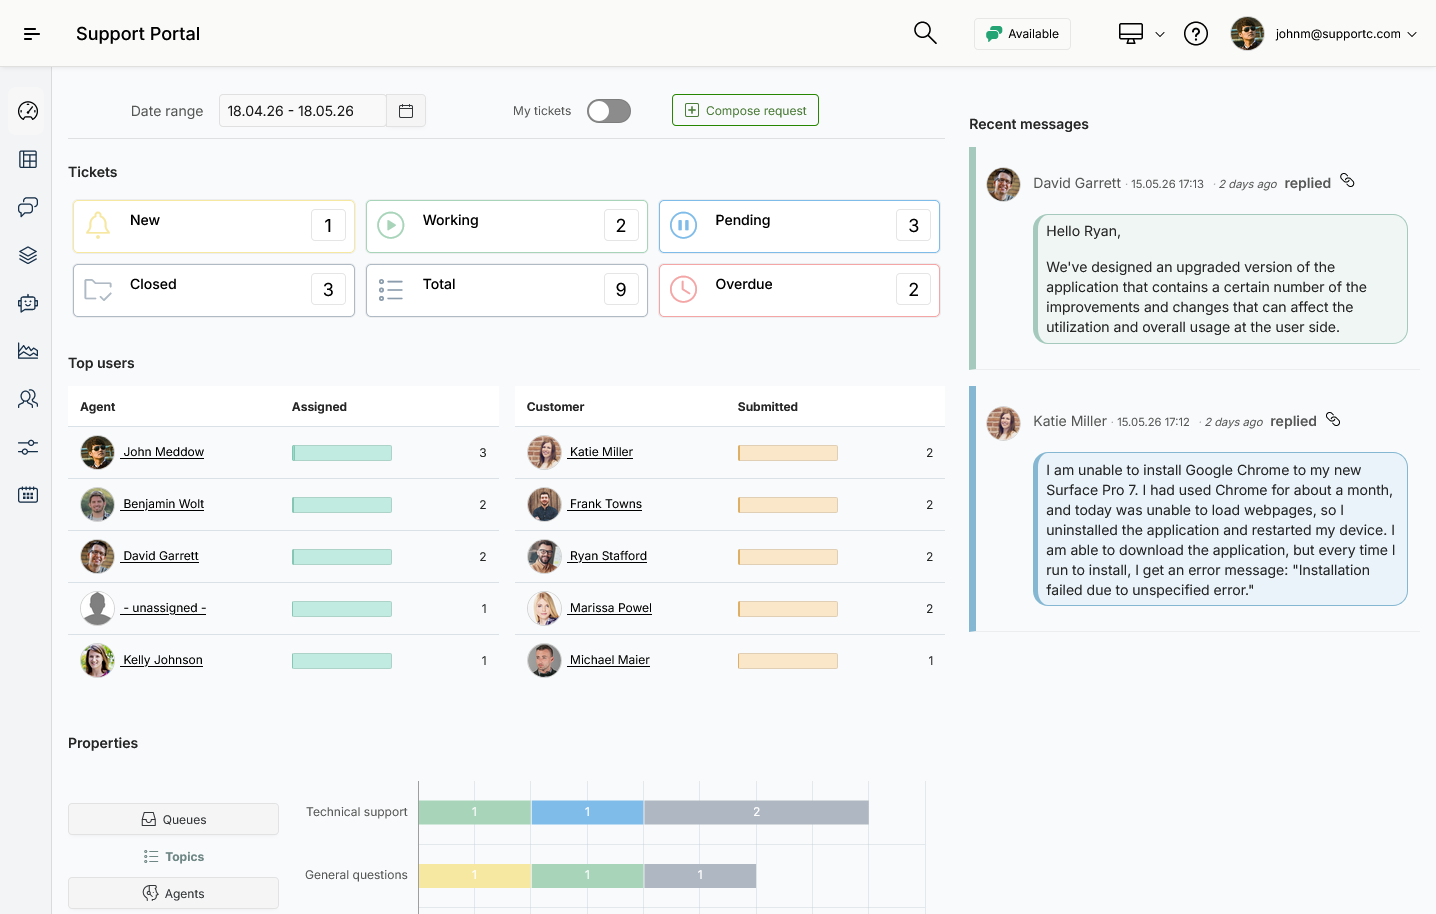Open the calendar sidebar icon
The image size is (1436, 914).
[28, 495]
